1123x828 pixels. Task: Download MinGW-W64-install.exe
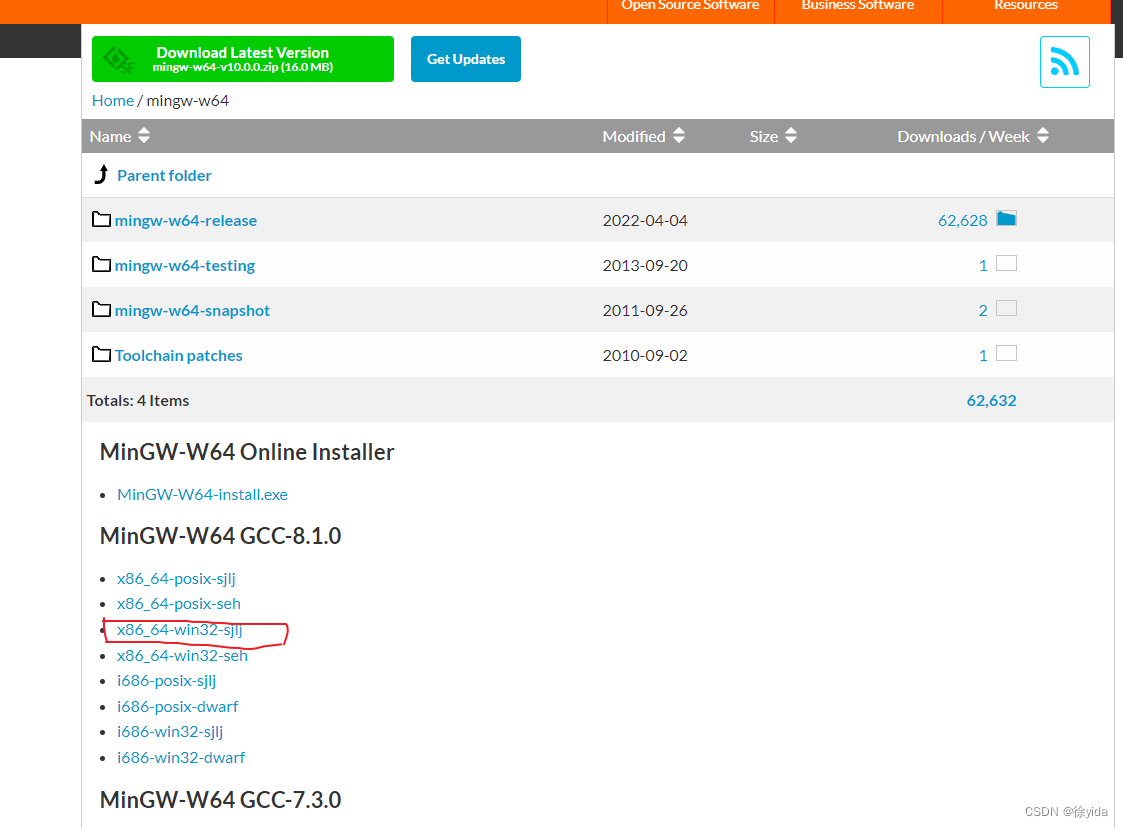coord(202,494)
